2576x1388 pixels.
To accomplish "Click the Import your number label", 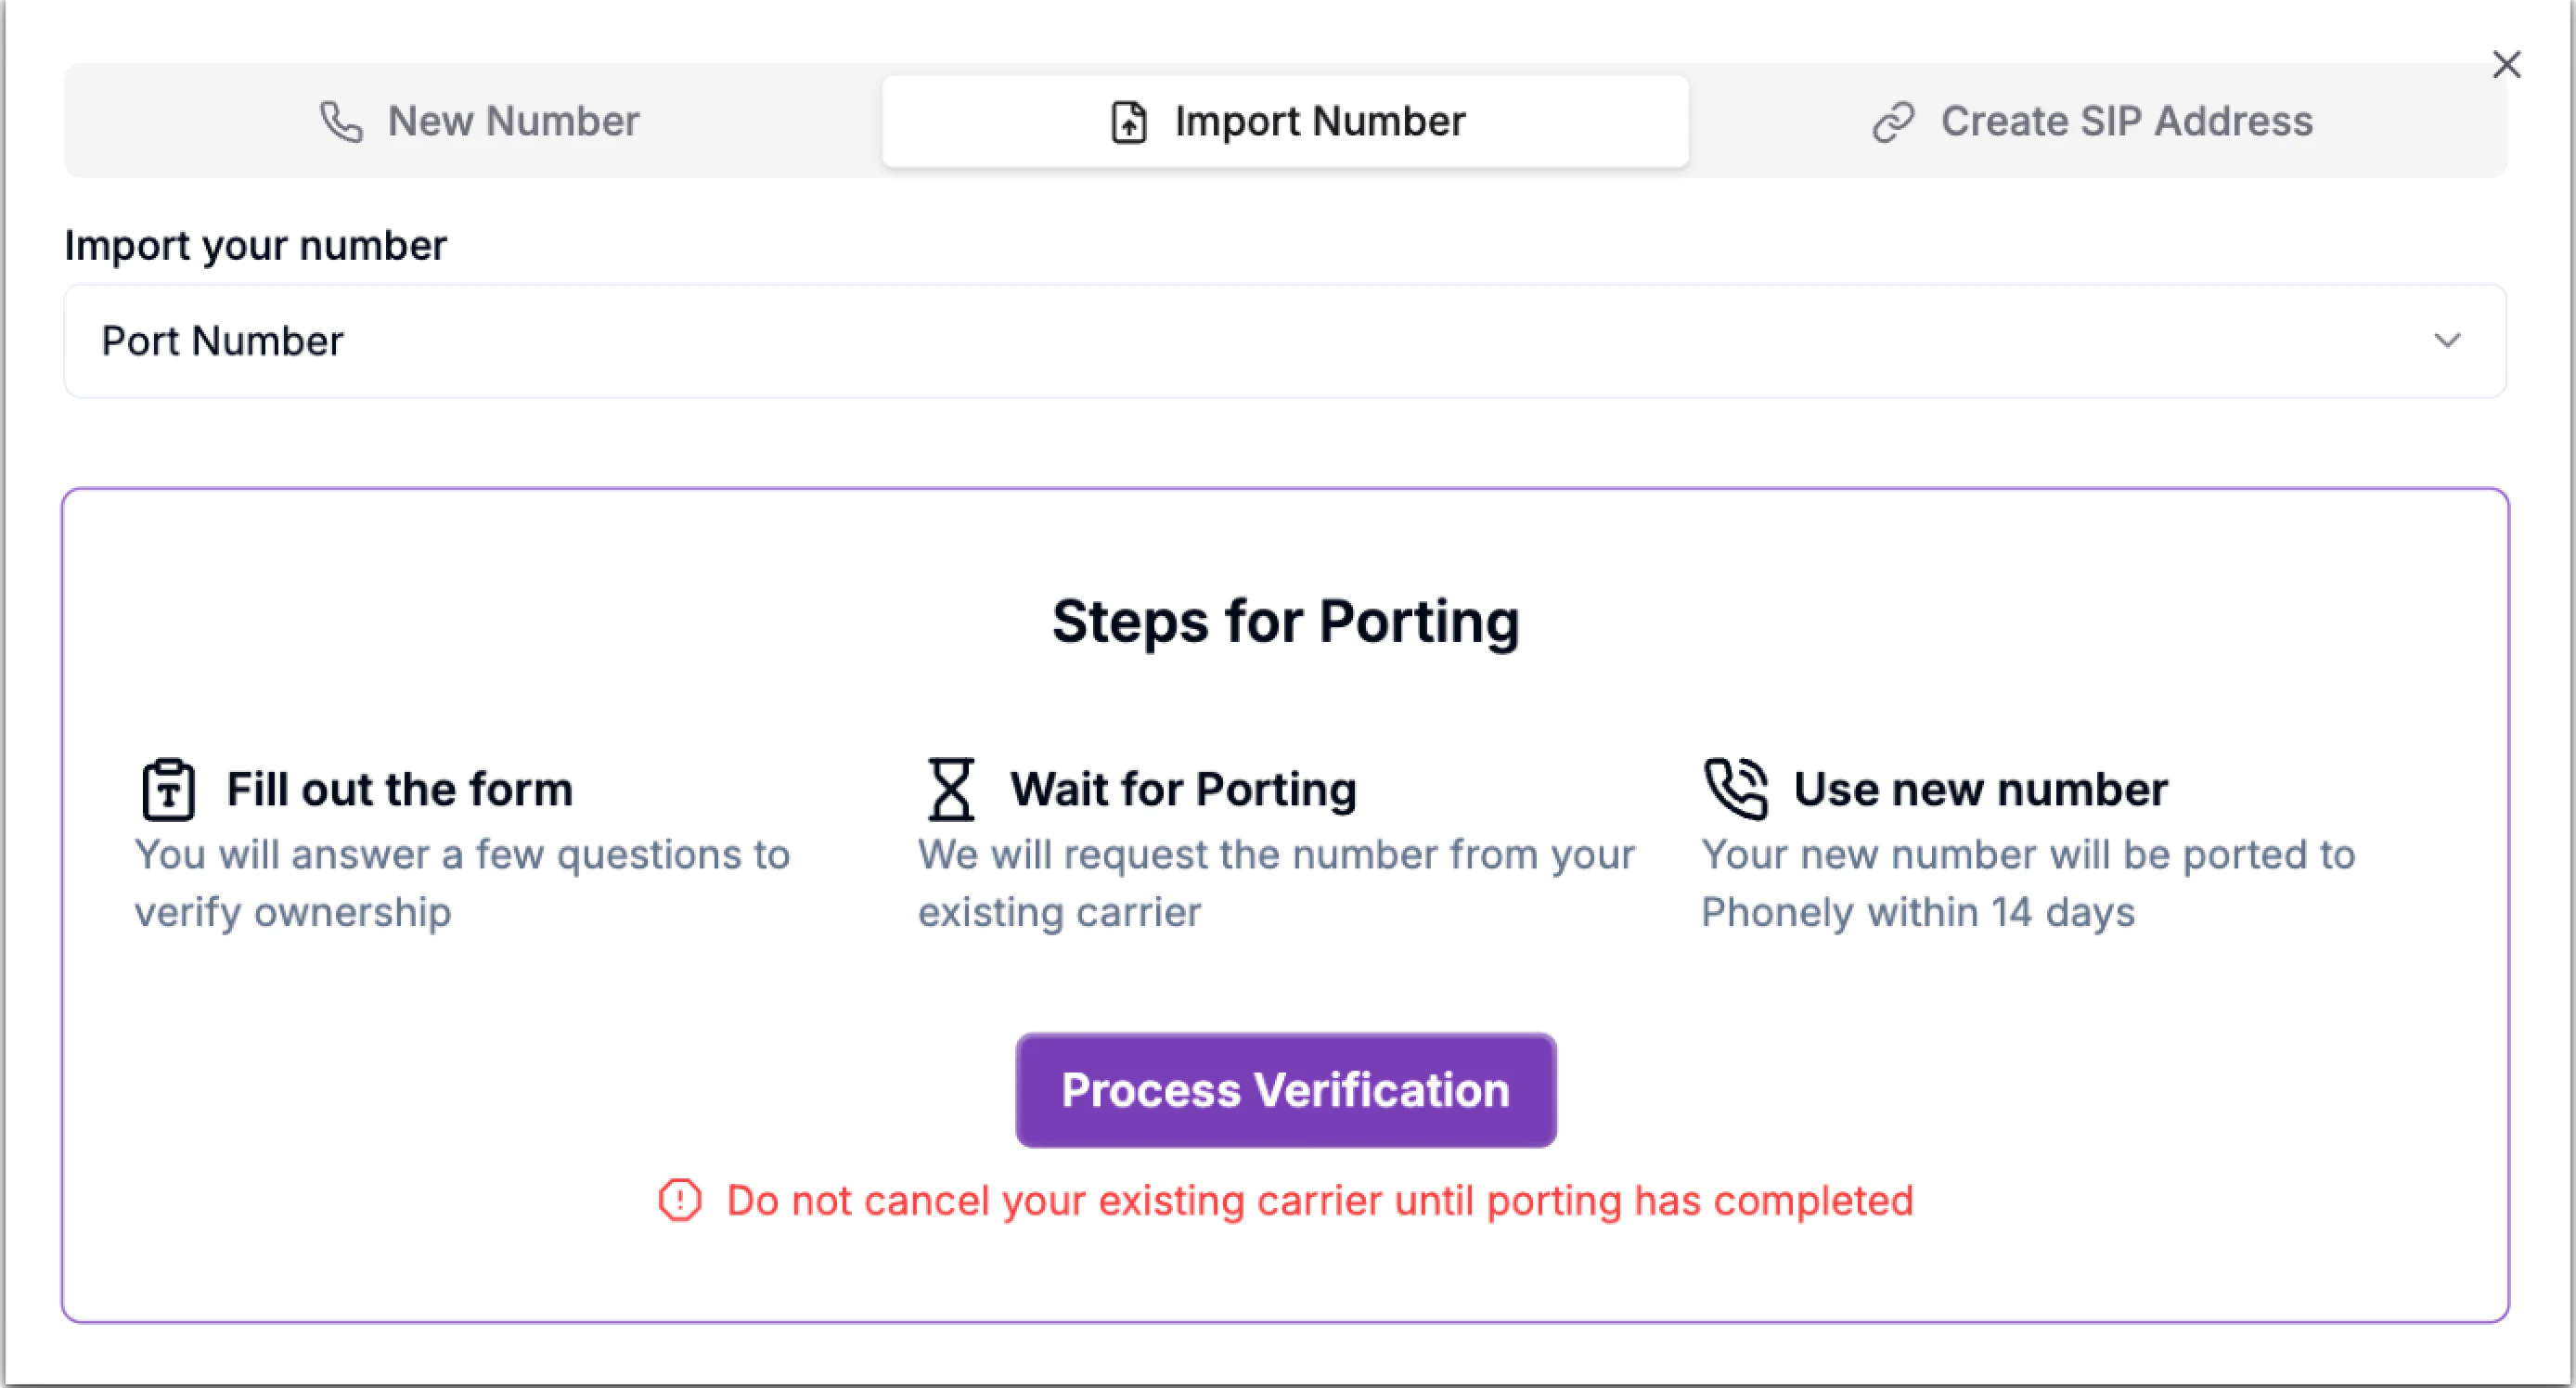I will tap(255, 244).
